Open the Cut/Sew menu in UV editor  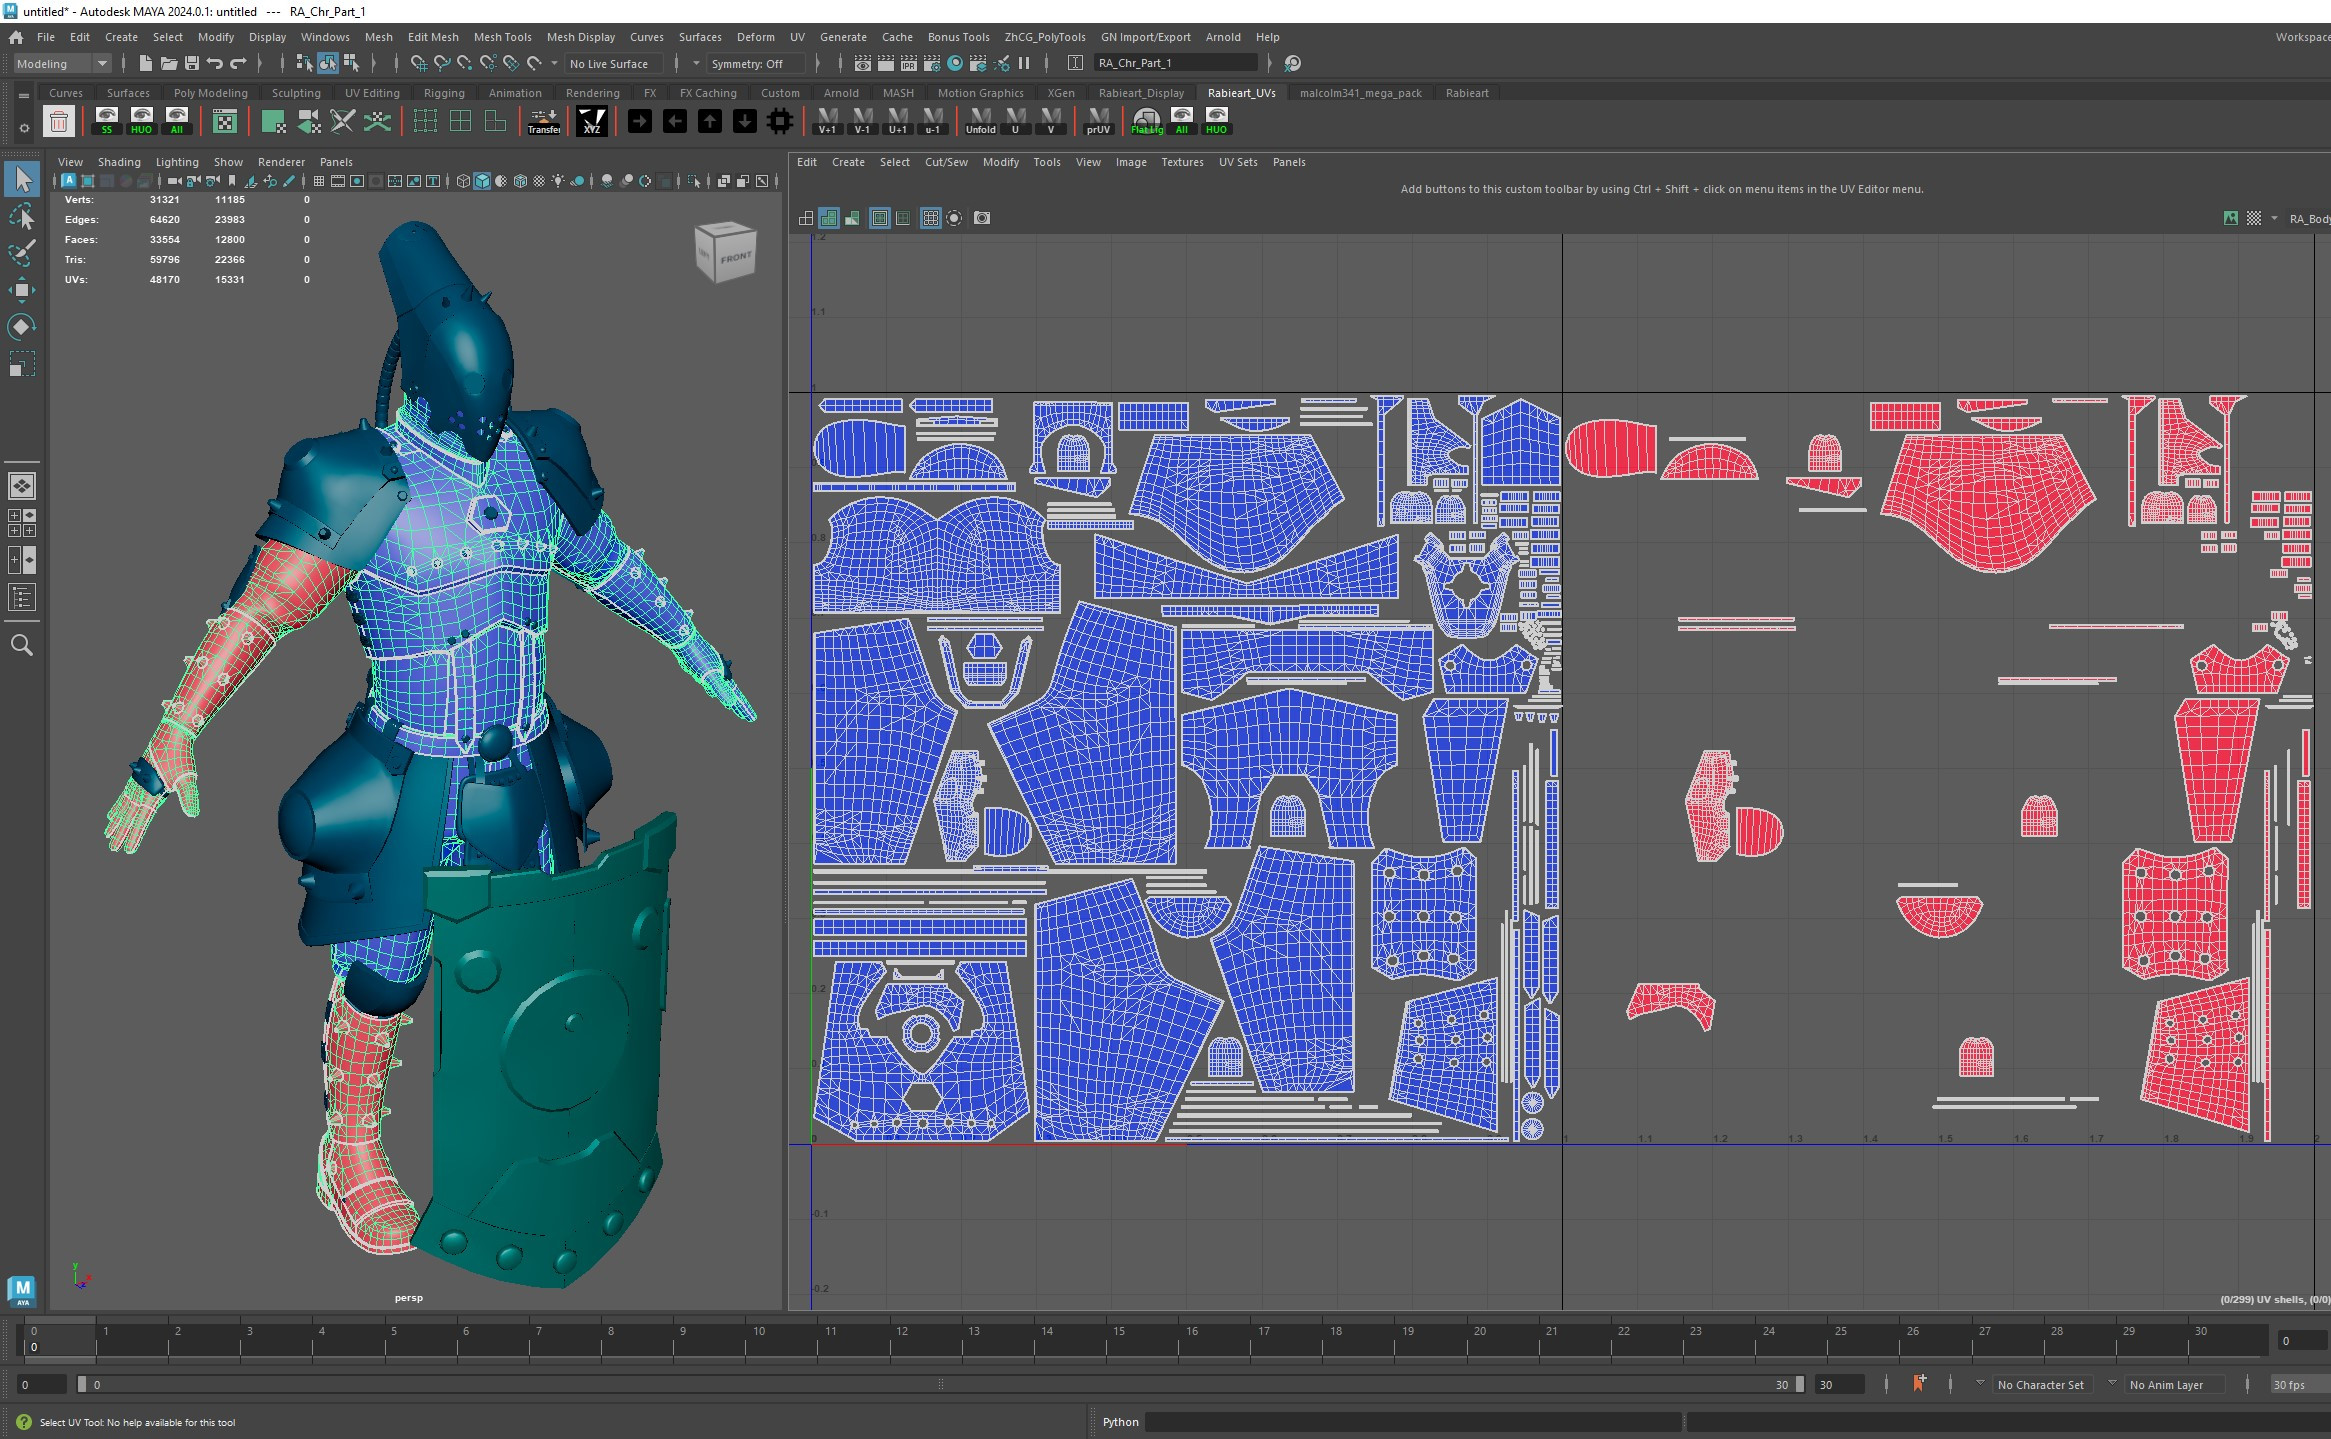[946, 162]
